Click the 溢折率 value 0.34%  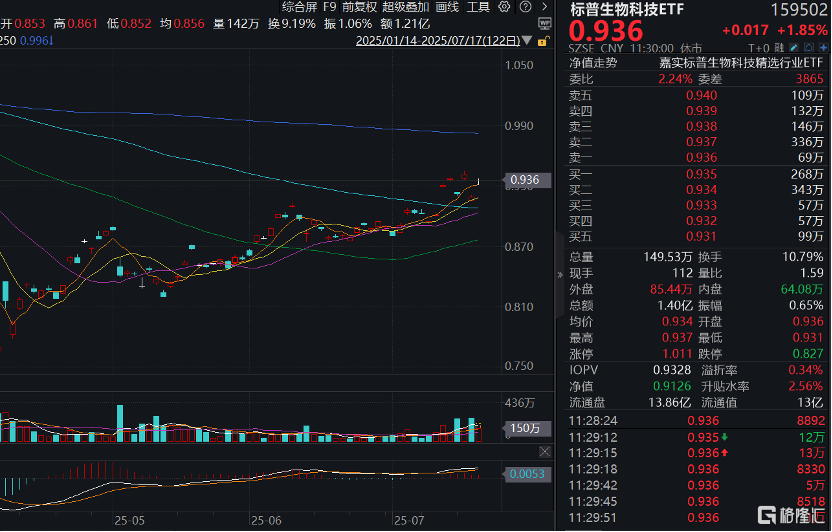[805, 370]
